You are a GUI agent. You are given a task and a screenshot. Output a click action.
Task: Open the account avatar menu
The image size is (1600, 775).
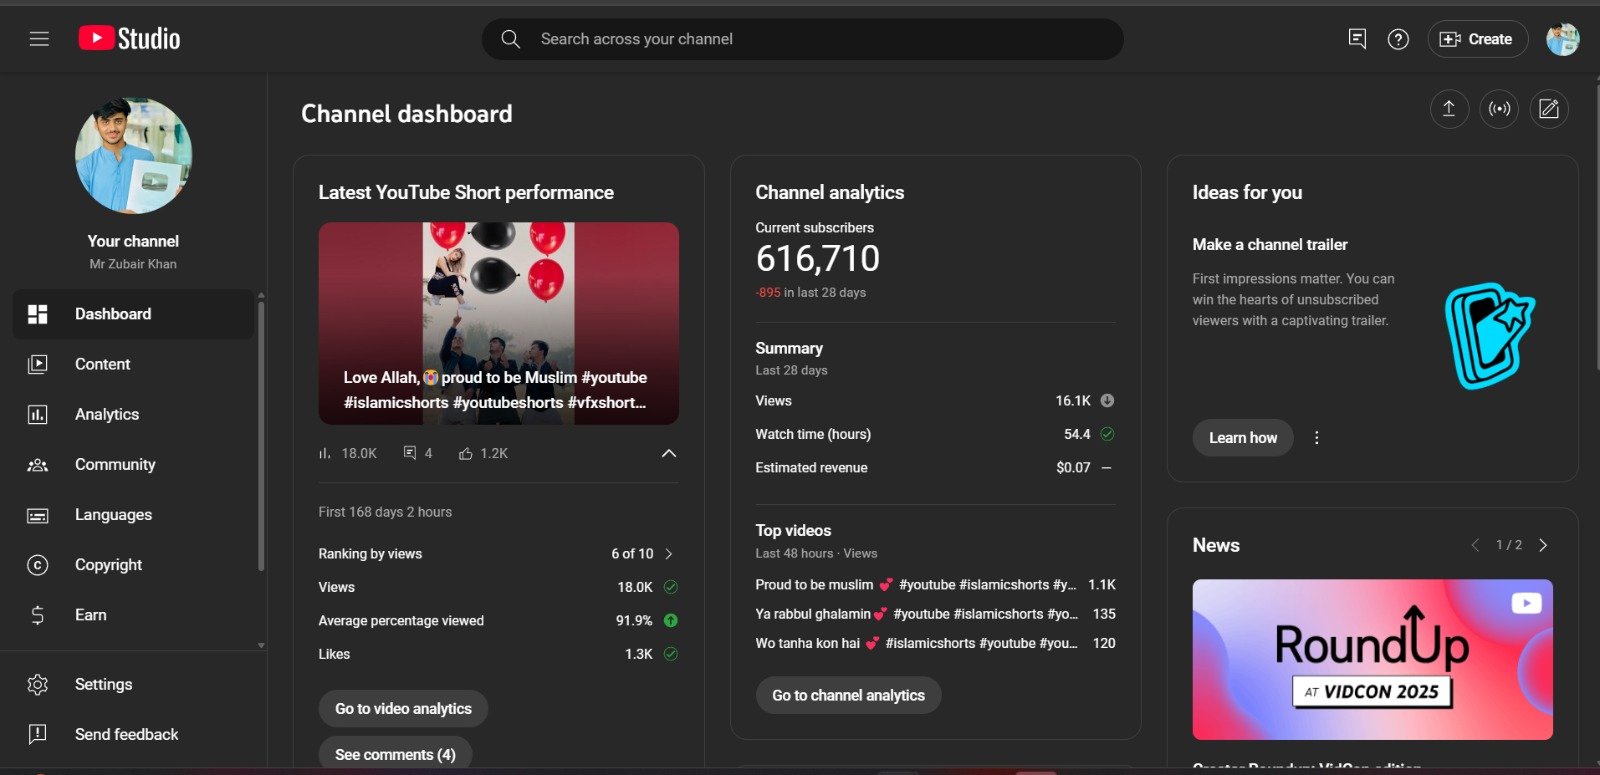tap(1562, 39)
